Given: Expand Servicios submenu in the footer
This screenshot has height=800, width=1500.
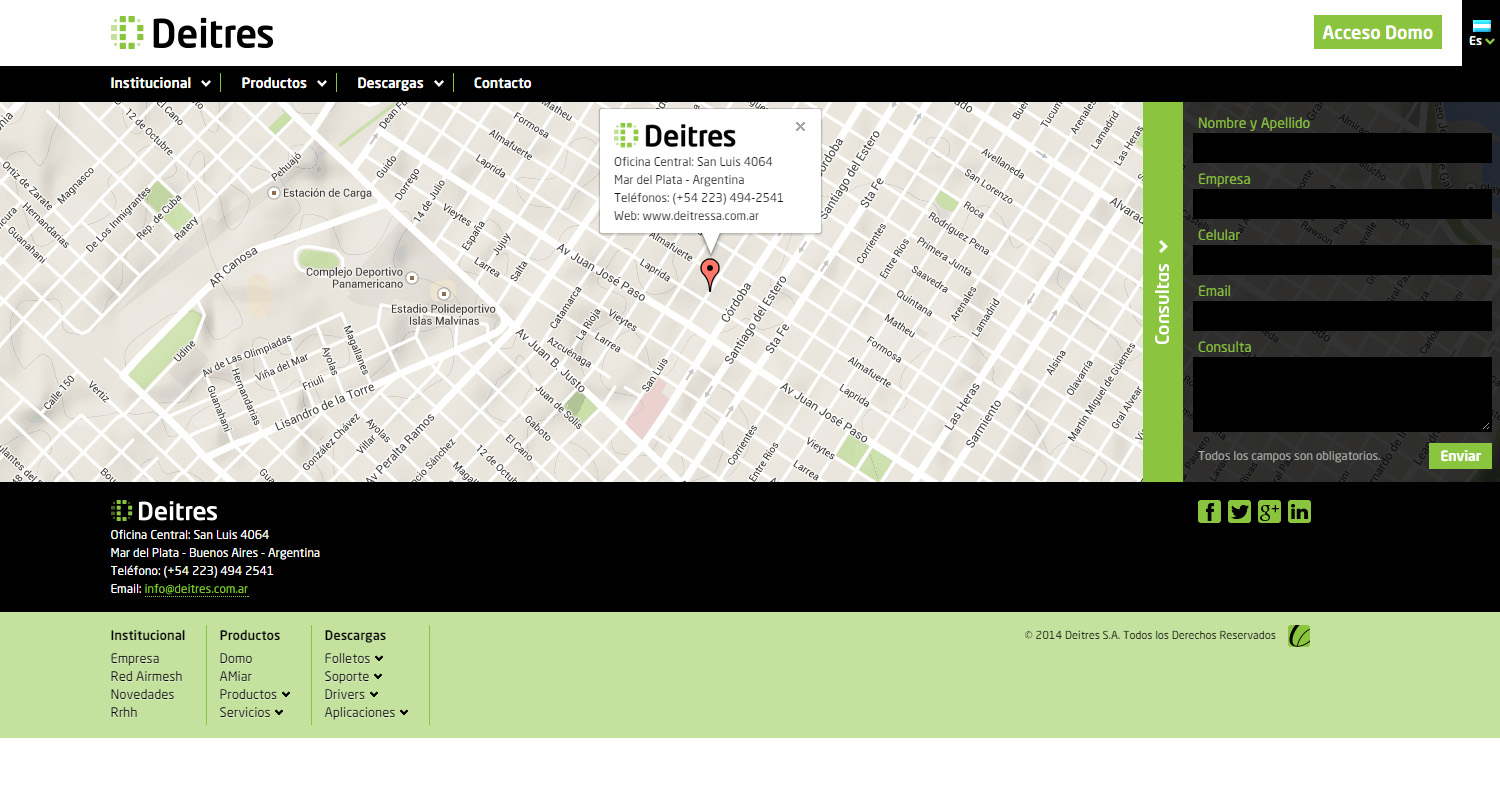Looking at the screenshot, I should pos(251,712).
